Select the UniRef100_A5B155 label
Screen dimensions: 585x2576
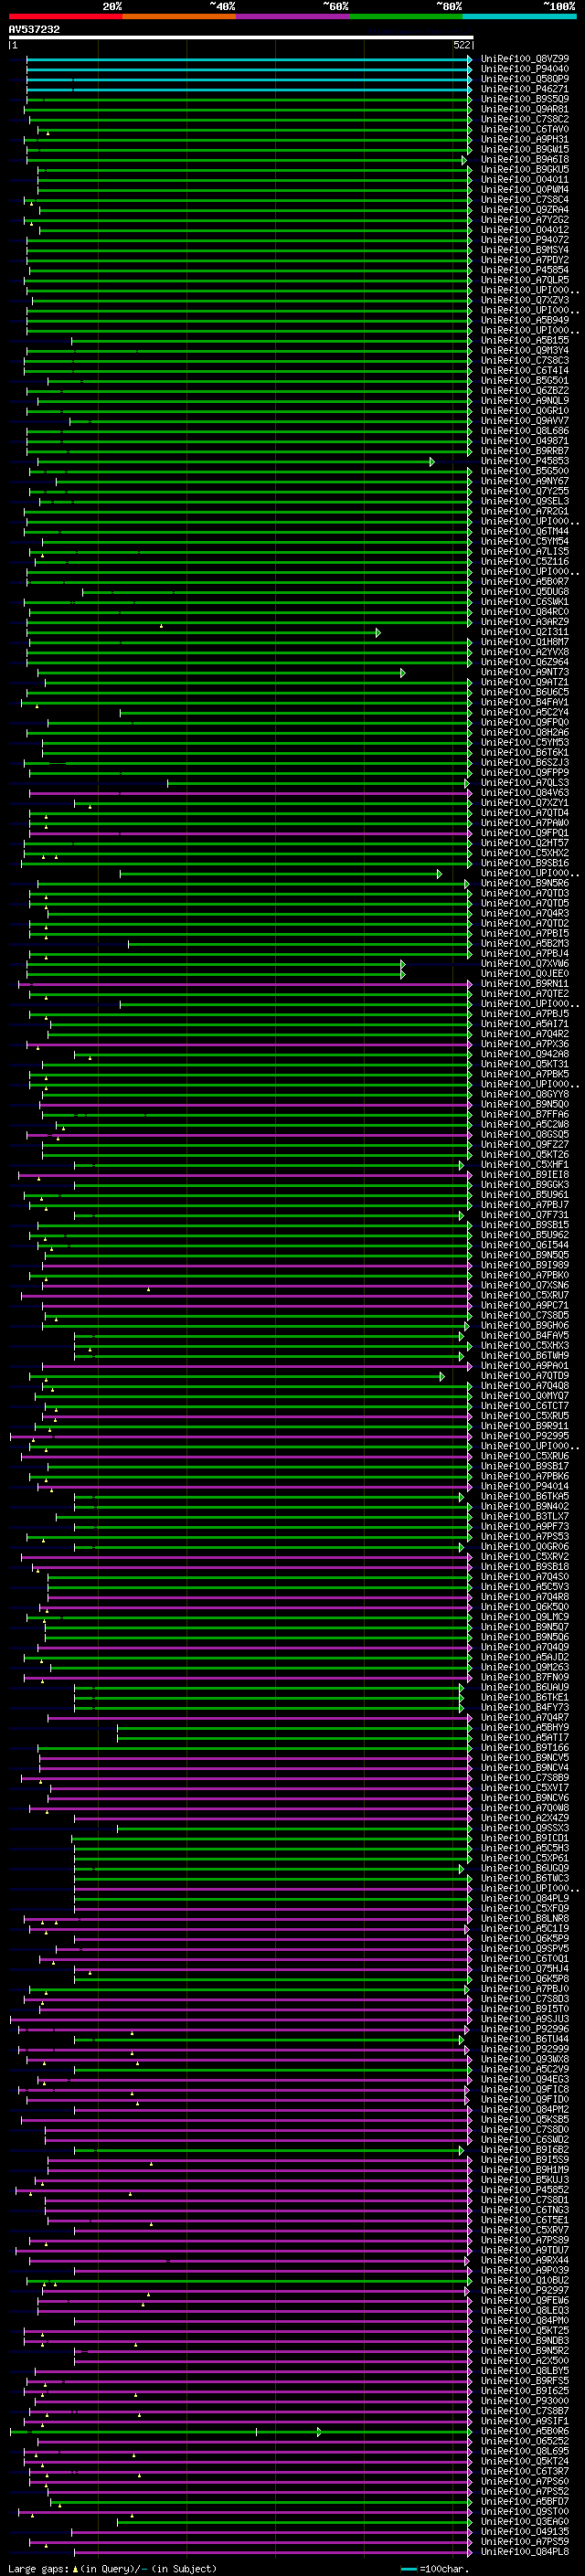tap(524, 341)
